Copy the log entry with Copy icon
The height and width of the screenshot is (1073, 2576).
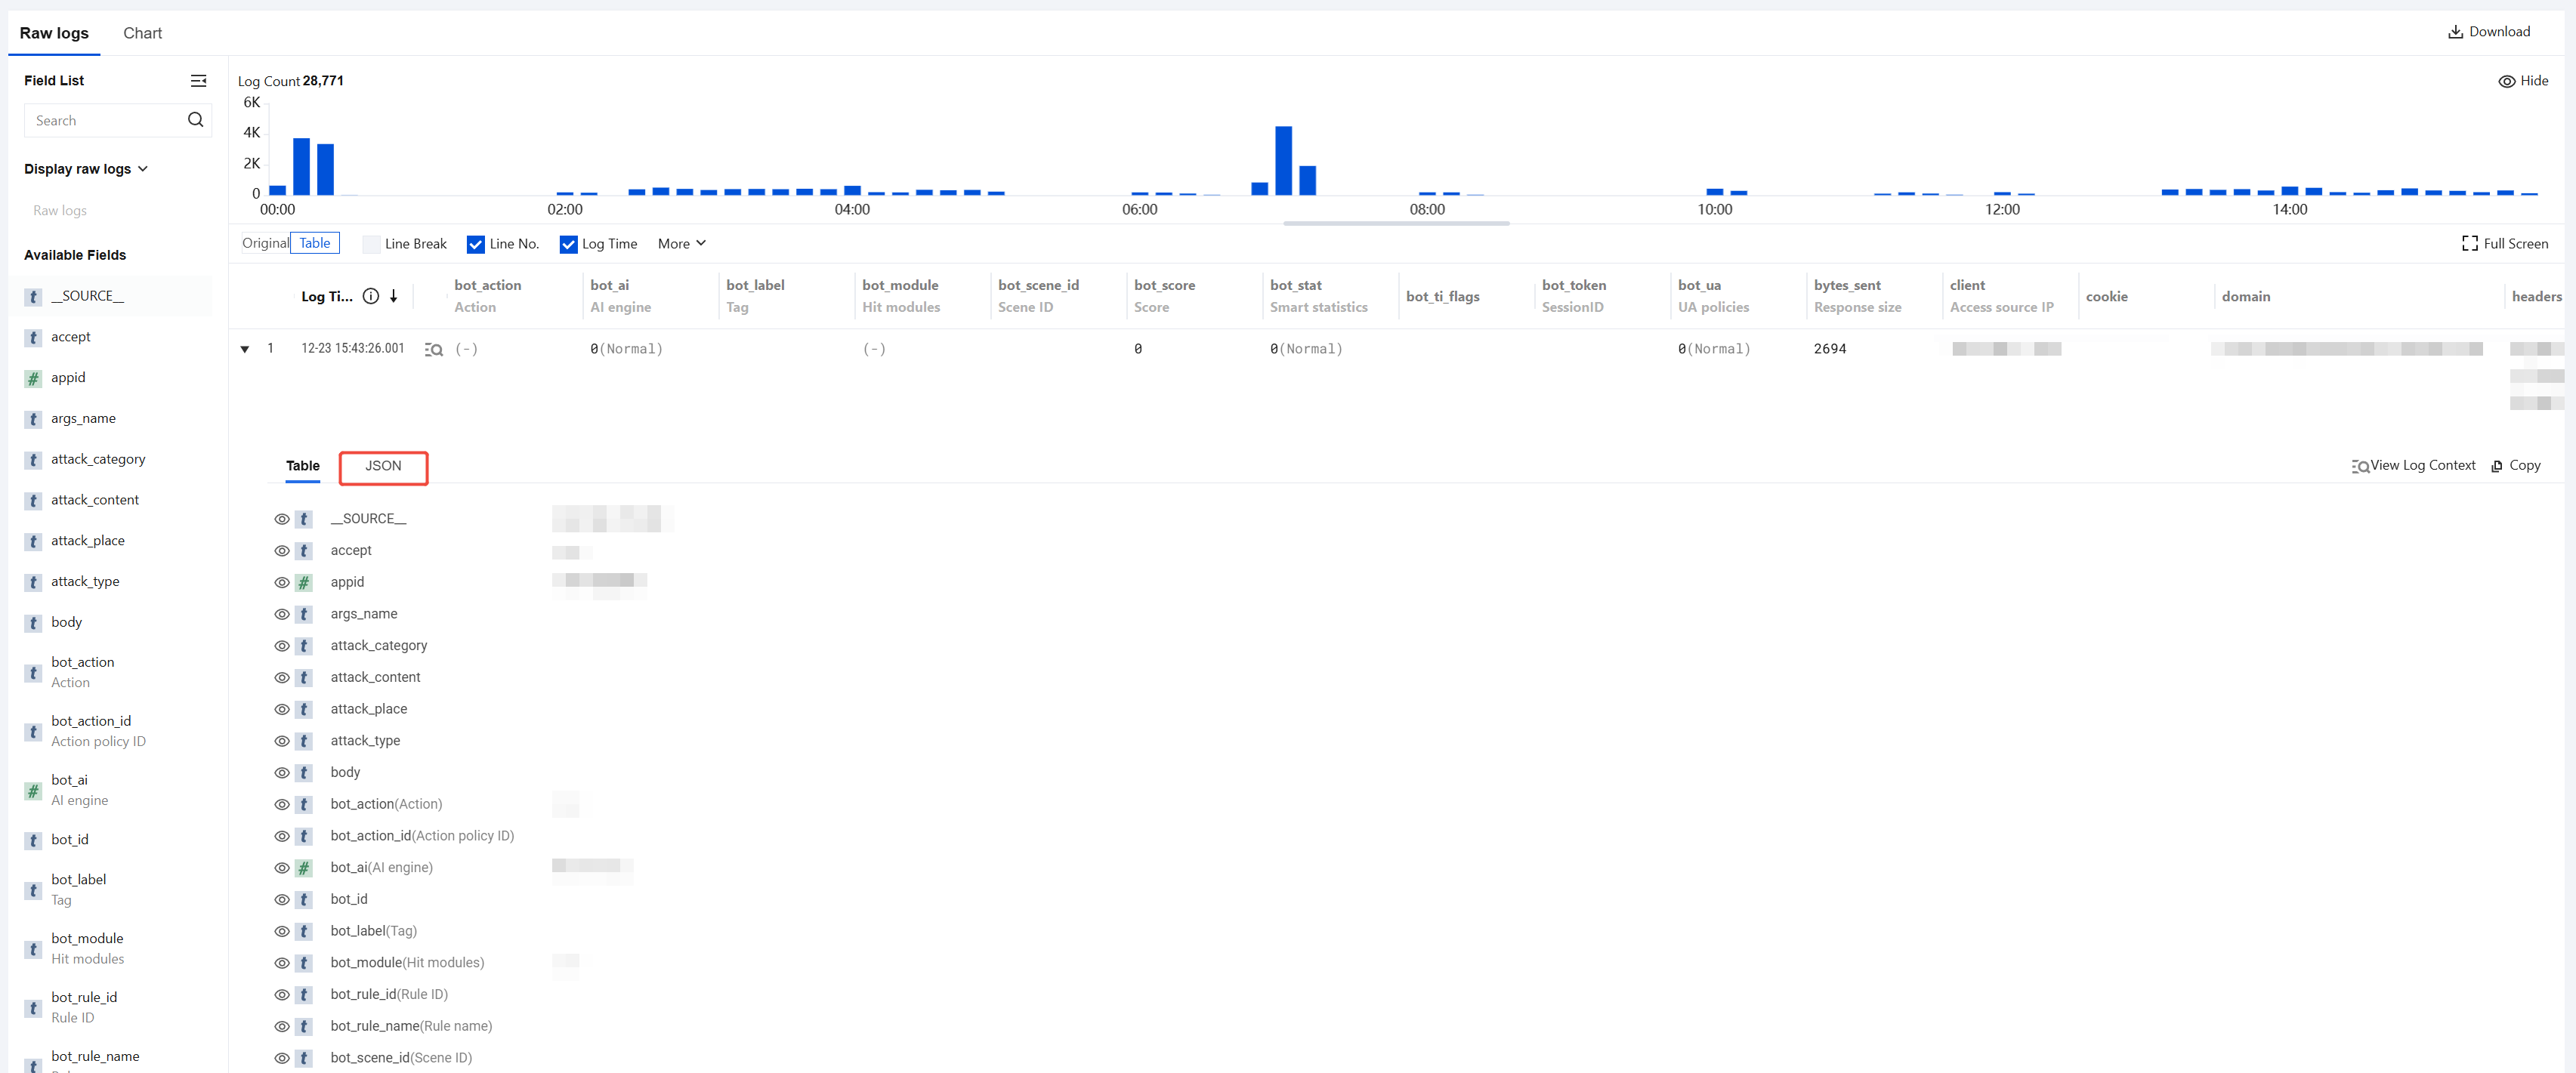(2497, 466)
